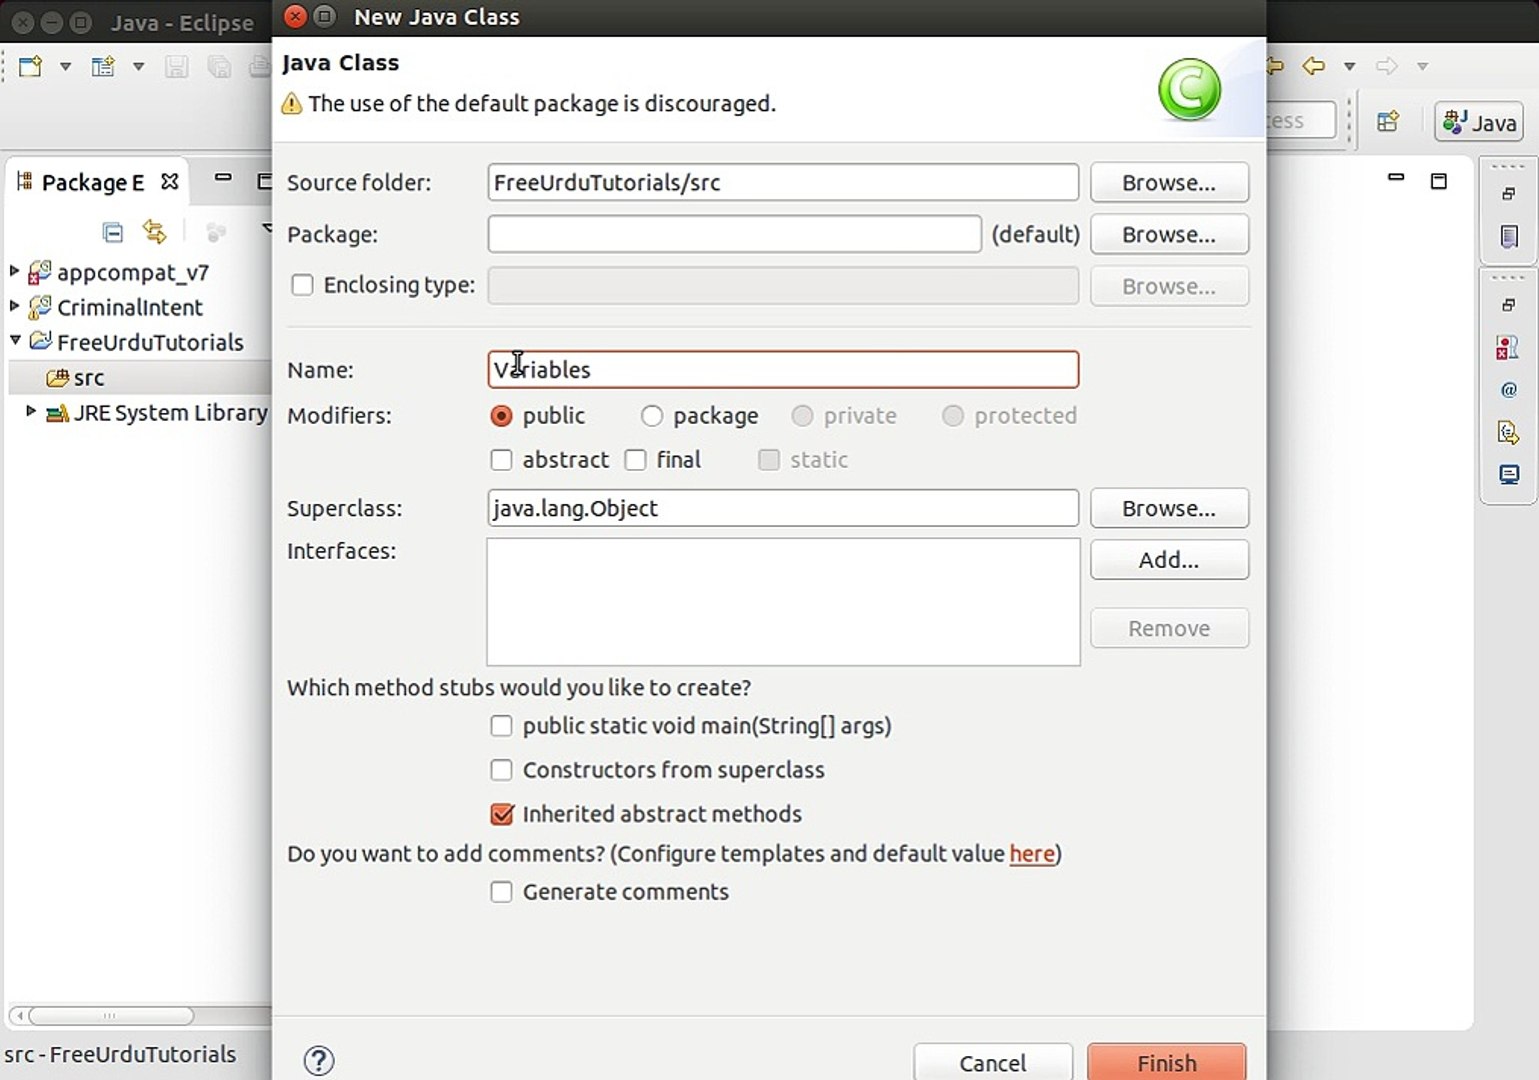
Task: Open the Problems view icon in right trim
Action: coord(1508,348)
